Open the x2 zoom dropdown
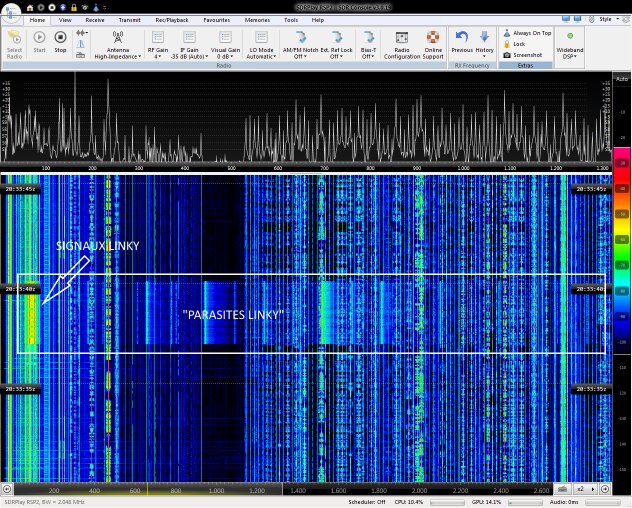632x508 pixels. (x=585, y=489)
